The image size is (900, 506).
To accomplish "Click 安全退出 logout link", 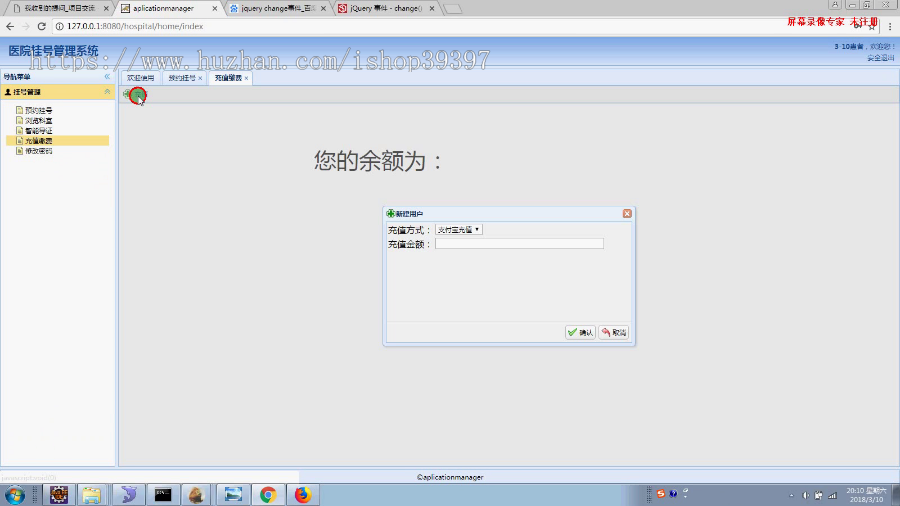I will (880, 58).
